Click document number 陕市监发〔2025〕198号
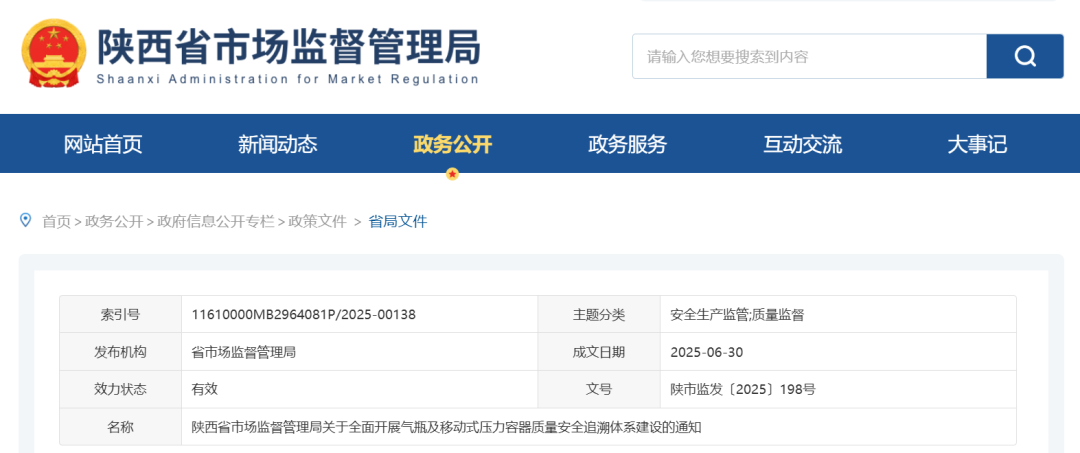The width and height of the screenshot is (1080, 453). 743,389
